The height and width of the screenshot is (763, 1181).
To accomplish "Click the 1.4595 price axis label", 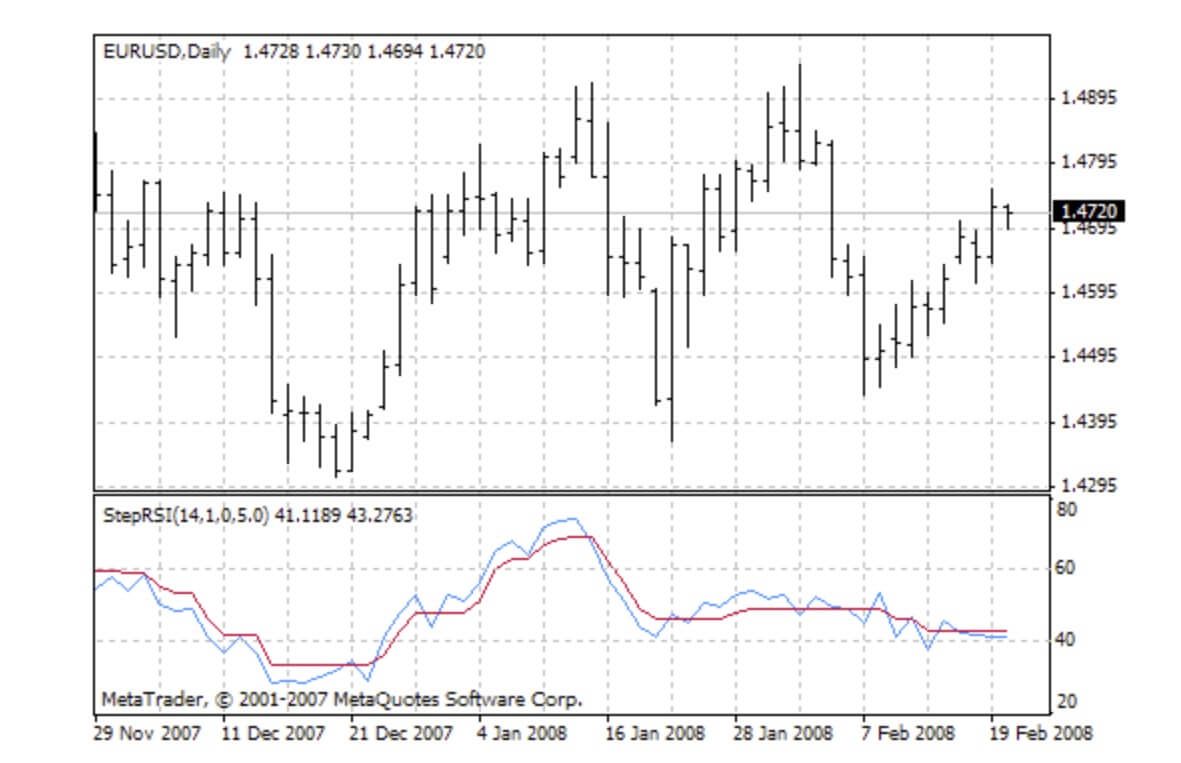I will click(x=1088, y=292).
